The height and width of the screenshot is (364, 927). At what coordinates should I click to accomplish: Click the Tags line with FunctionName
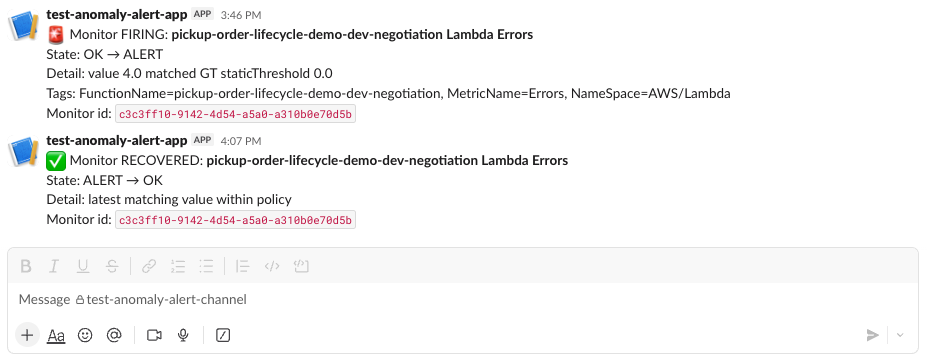388,93
